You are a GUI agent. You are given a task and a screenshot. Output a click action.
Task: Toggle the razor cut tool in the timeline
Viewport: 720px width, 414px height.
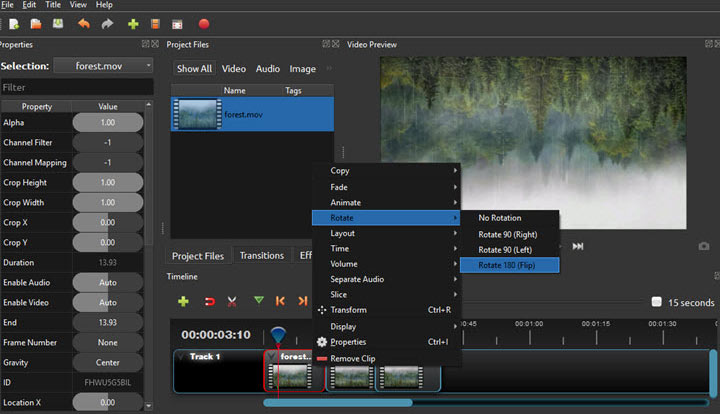[x=232, y=300]
